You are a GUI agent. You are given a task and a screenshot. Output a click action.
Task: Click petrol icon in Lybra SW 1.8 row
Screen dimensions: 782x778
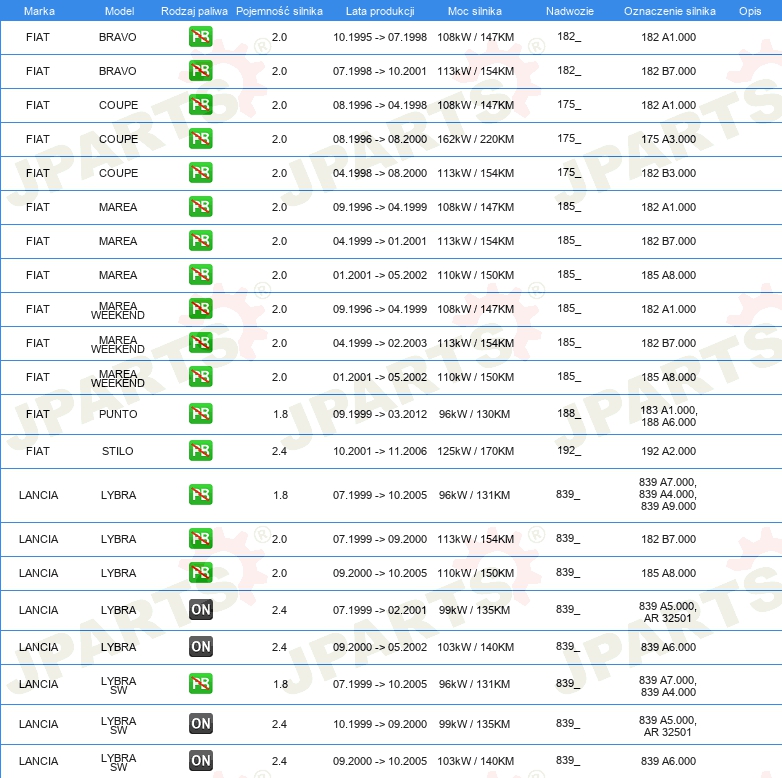(201, 684)
